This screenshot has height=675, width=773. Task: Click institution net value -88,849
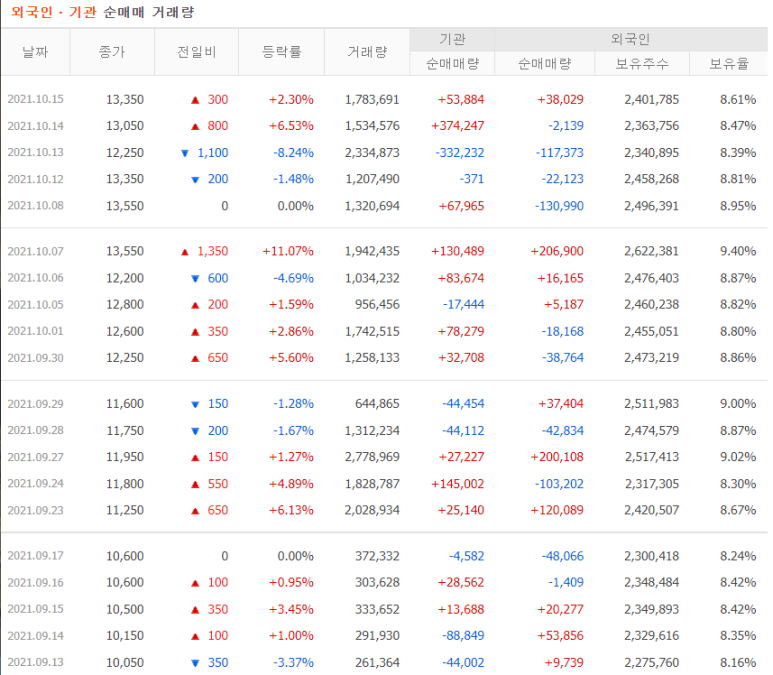coord(463,636)
